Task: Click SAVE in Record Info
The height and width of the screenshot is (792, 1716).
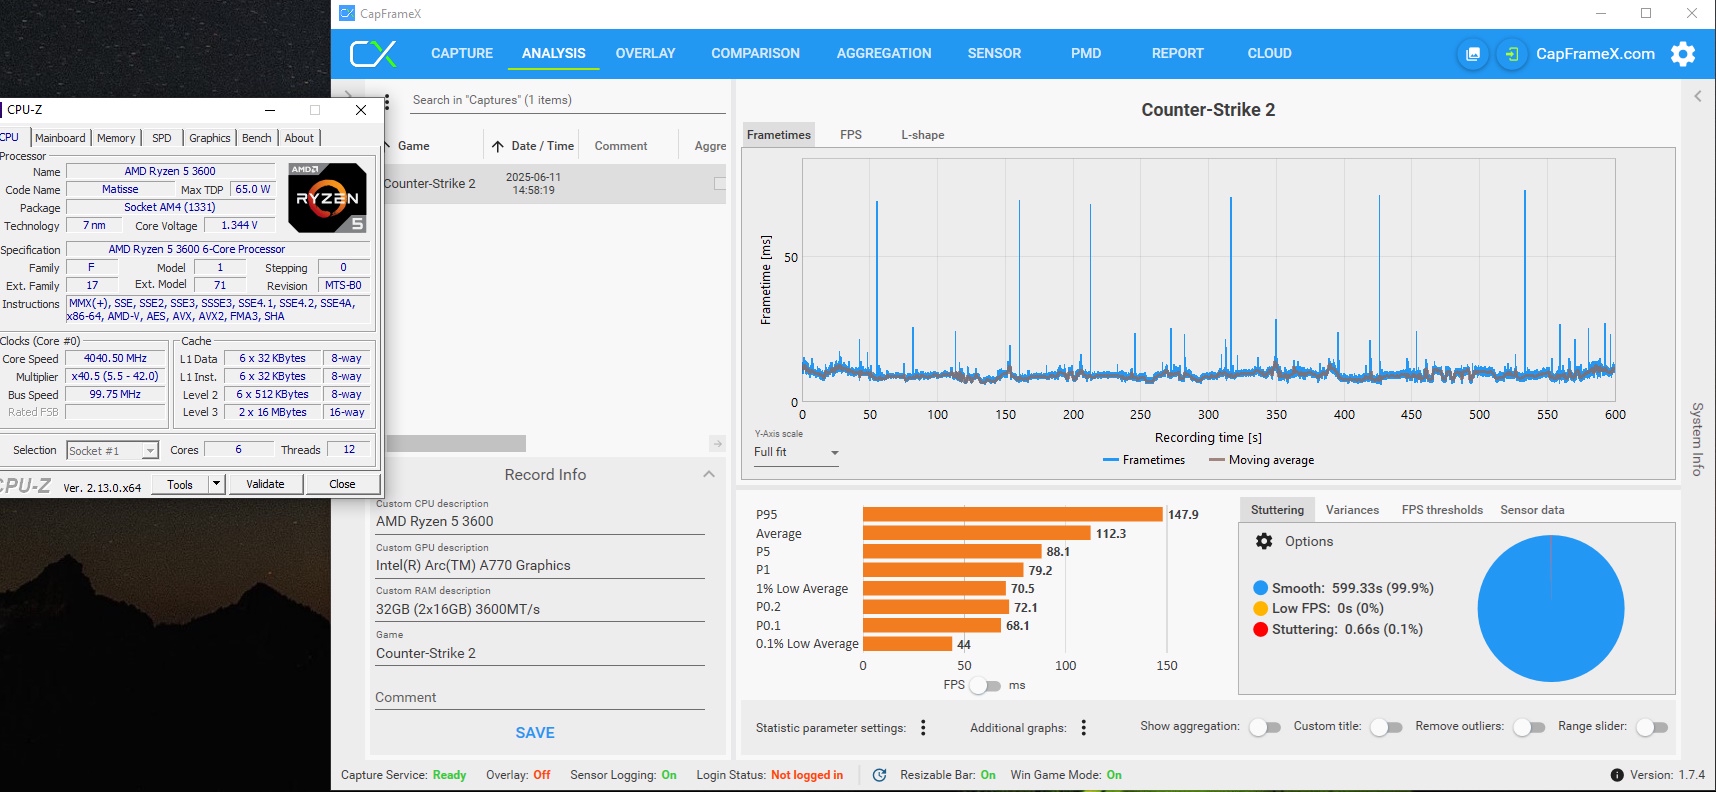Action: coord(535,733)
